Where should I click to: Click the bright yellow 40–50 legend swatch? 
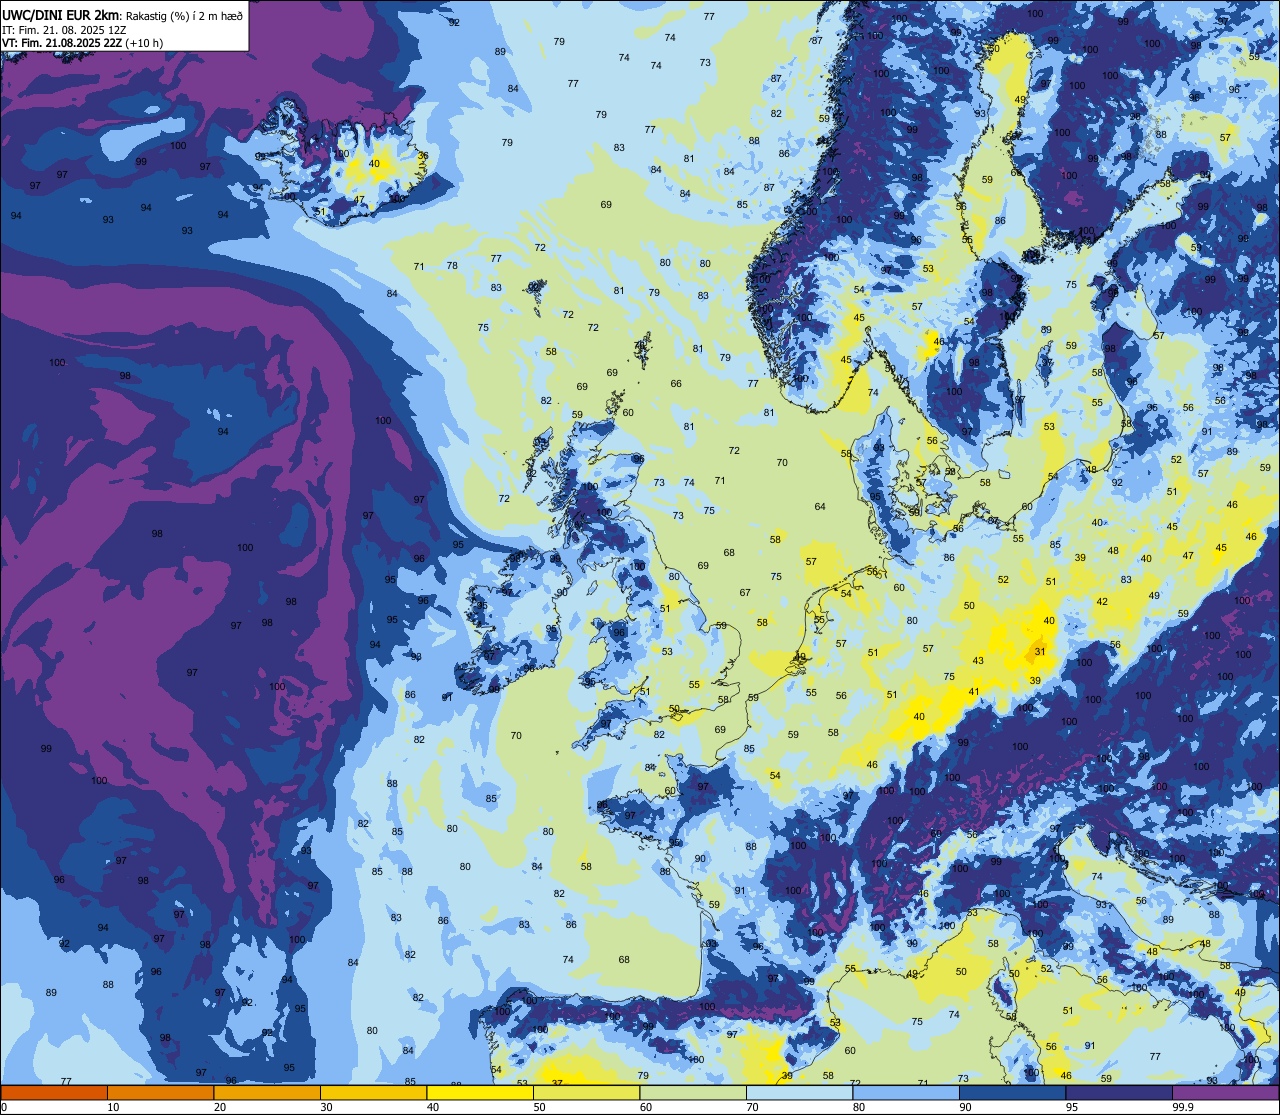pos(480,1092)
